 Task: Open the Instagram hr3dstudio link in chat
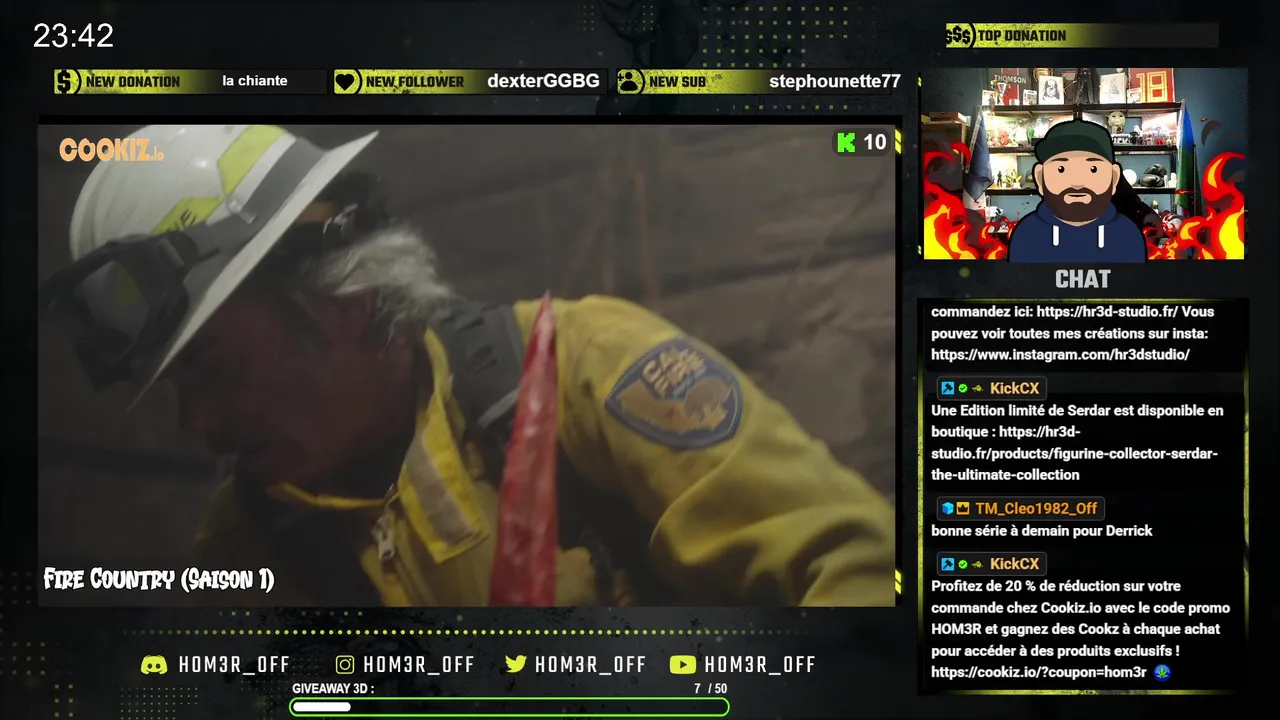click(1060, 355)
